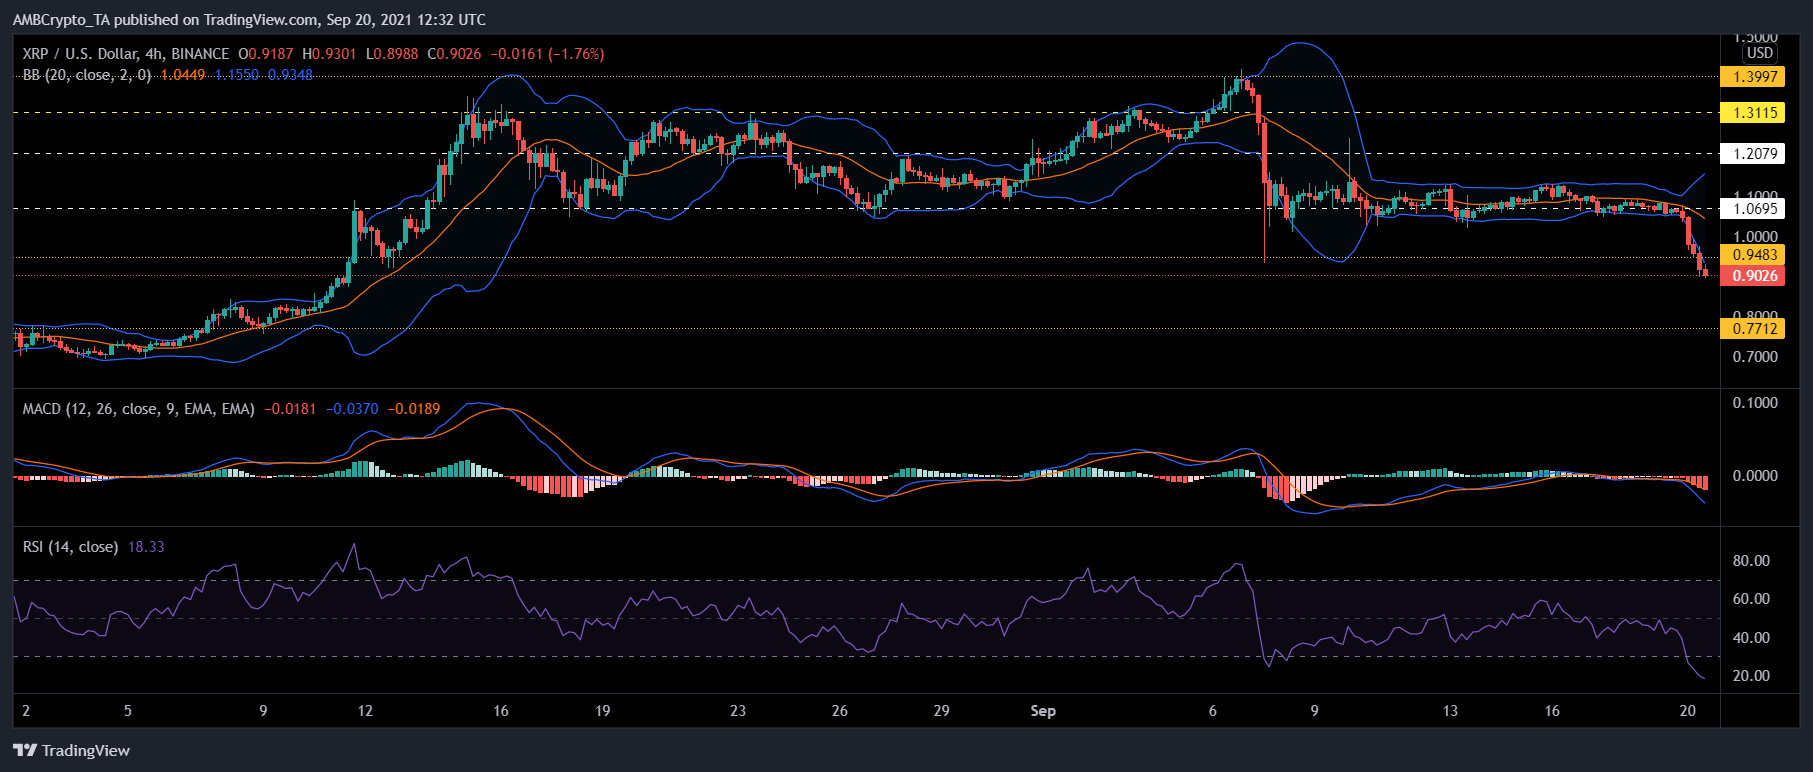
Task: Click the high price H0.9301 value
Action: click(x=329, y=54)
